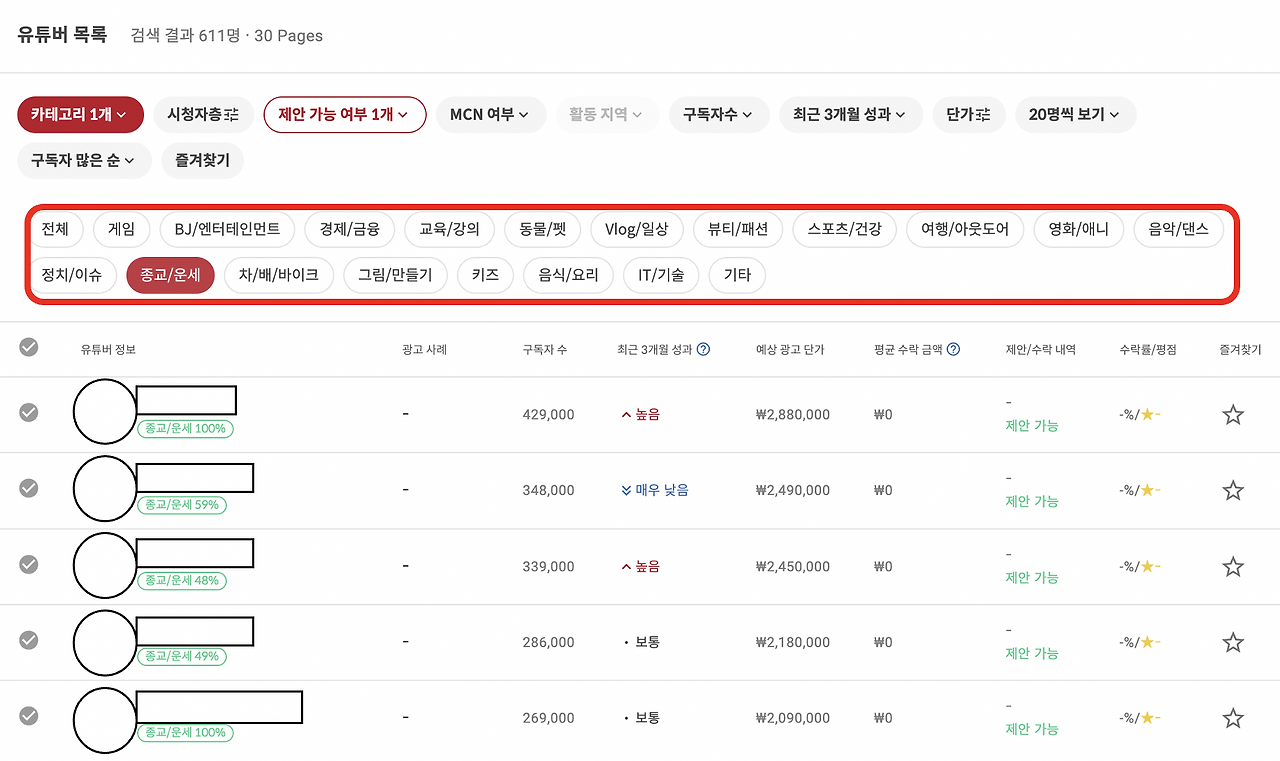Image resolution: width=1280 pixels, height=761 pixels.
Task: Star the 429,000-subscriber YouTuber as favorite
Action: [1232, 414]
